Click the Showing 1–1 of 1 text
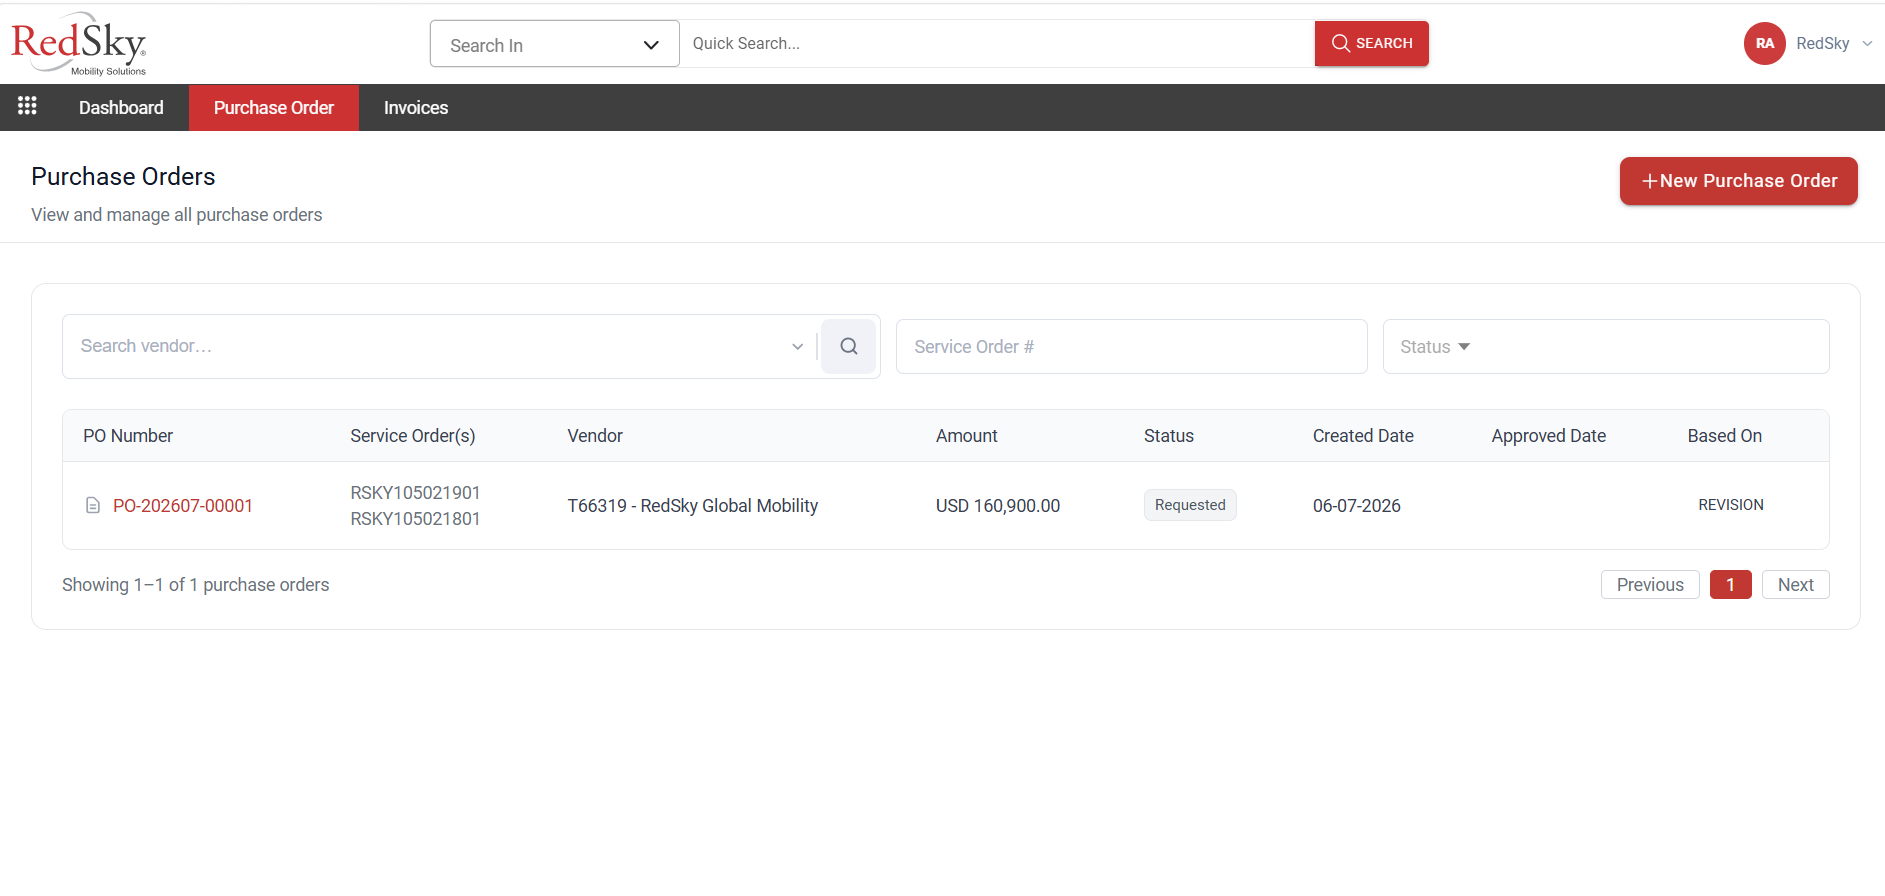This screenshot has height=896, width=1885. pos(195,585)
